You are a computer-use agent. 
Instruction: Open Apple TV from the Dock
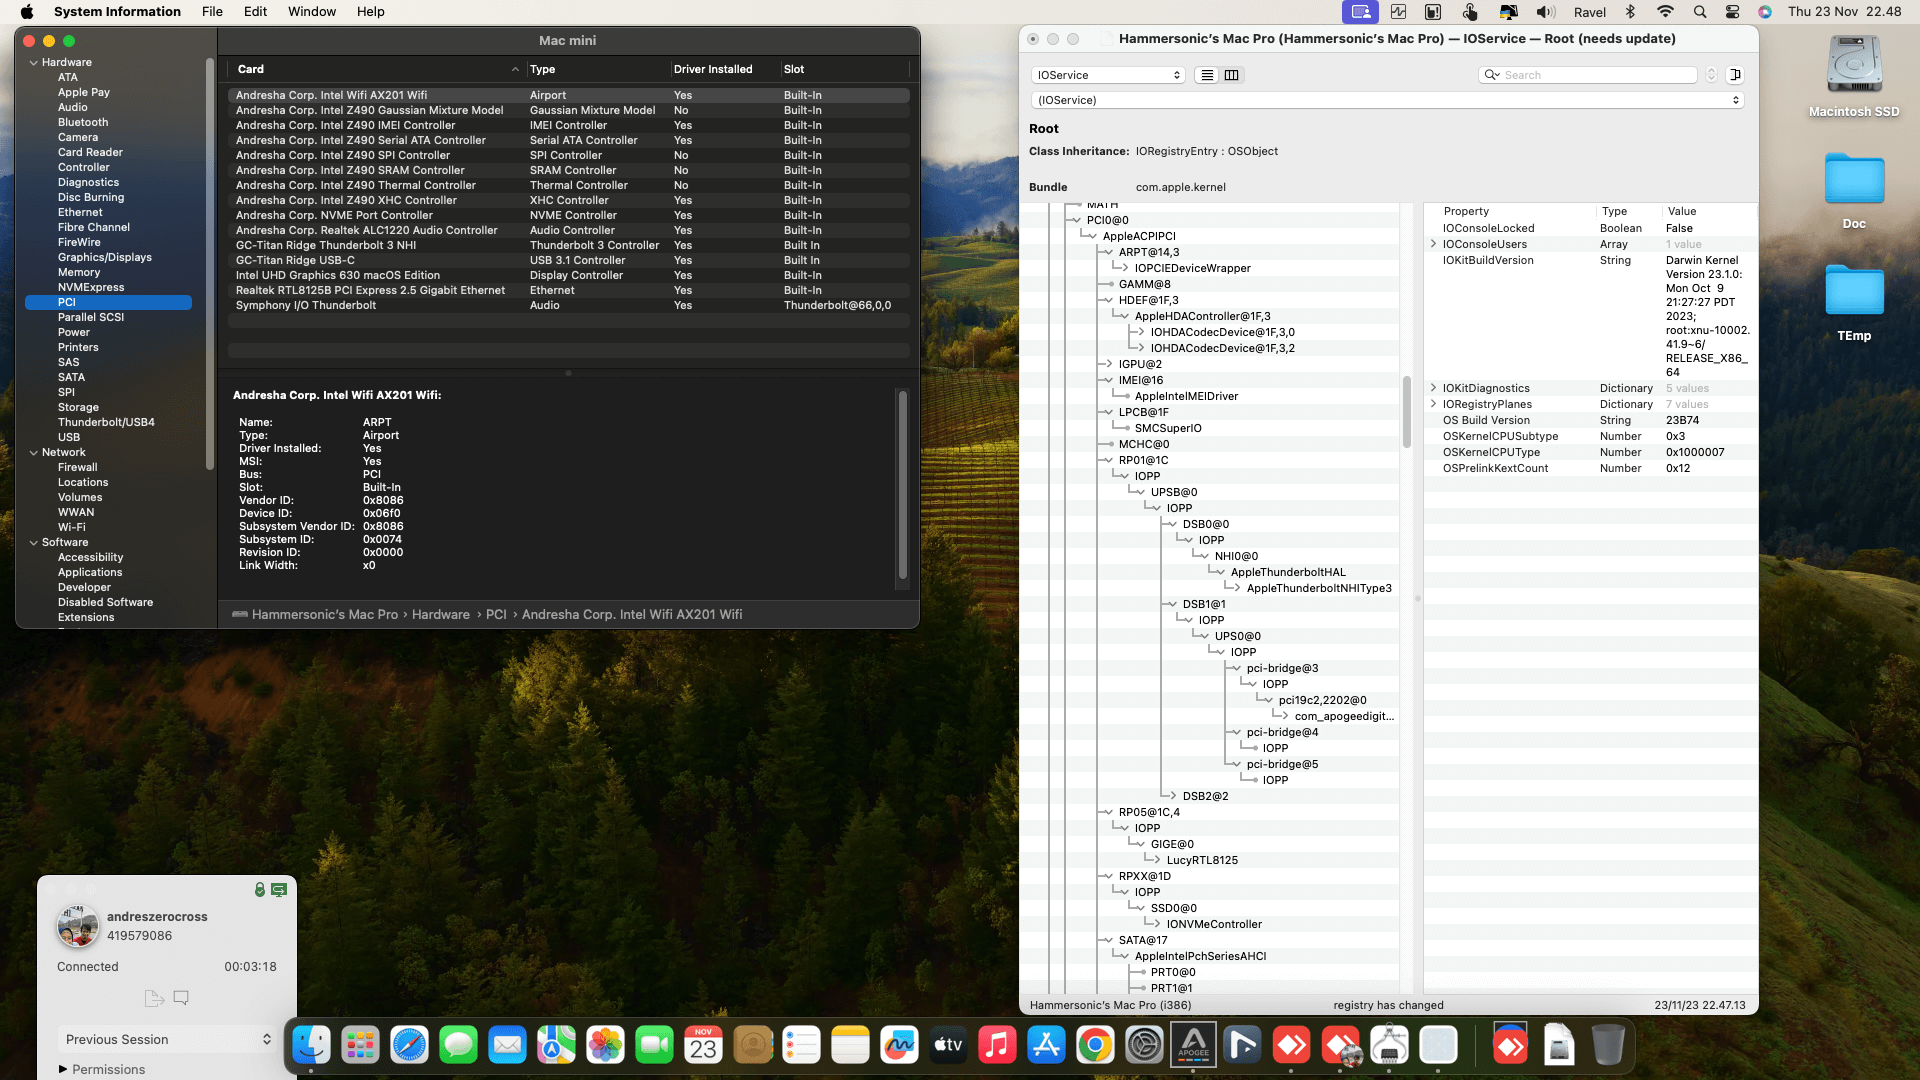click(948, 1046)
